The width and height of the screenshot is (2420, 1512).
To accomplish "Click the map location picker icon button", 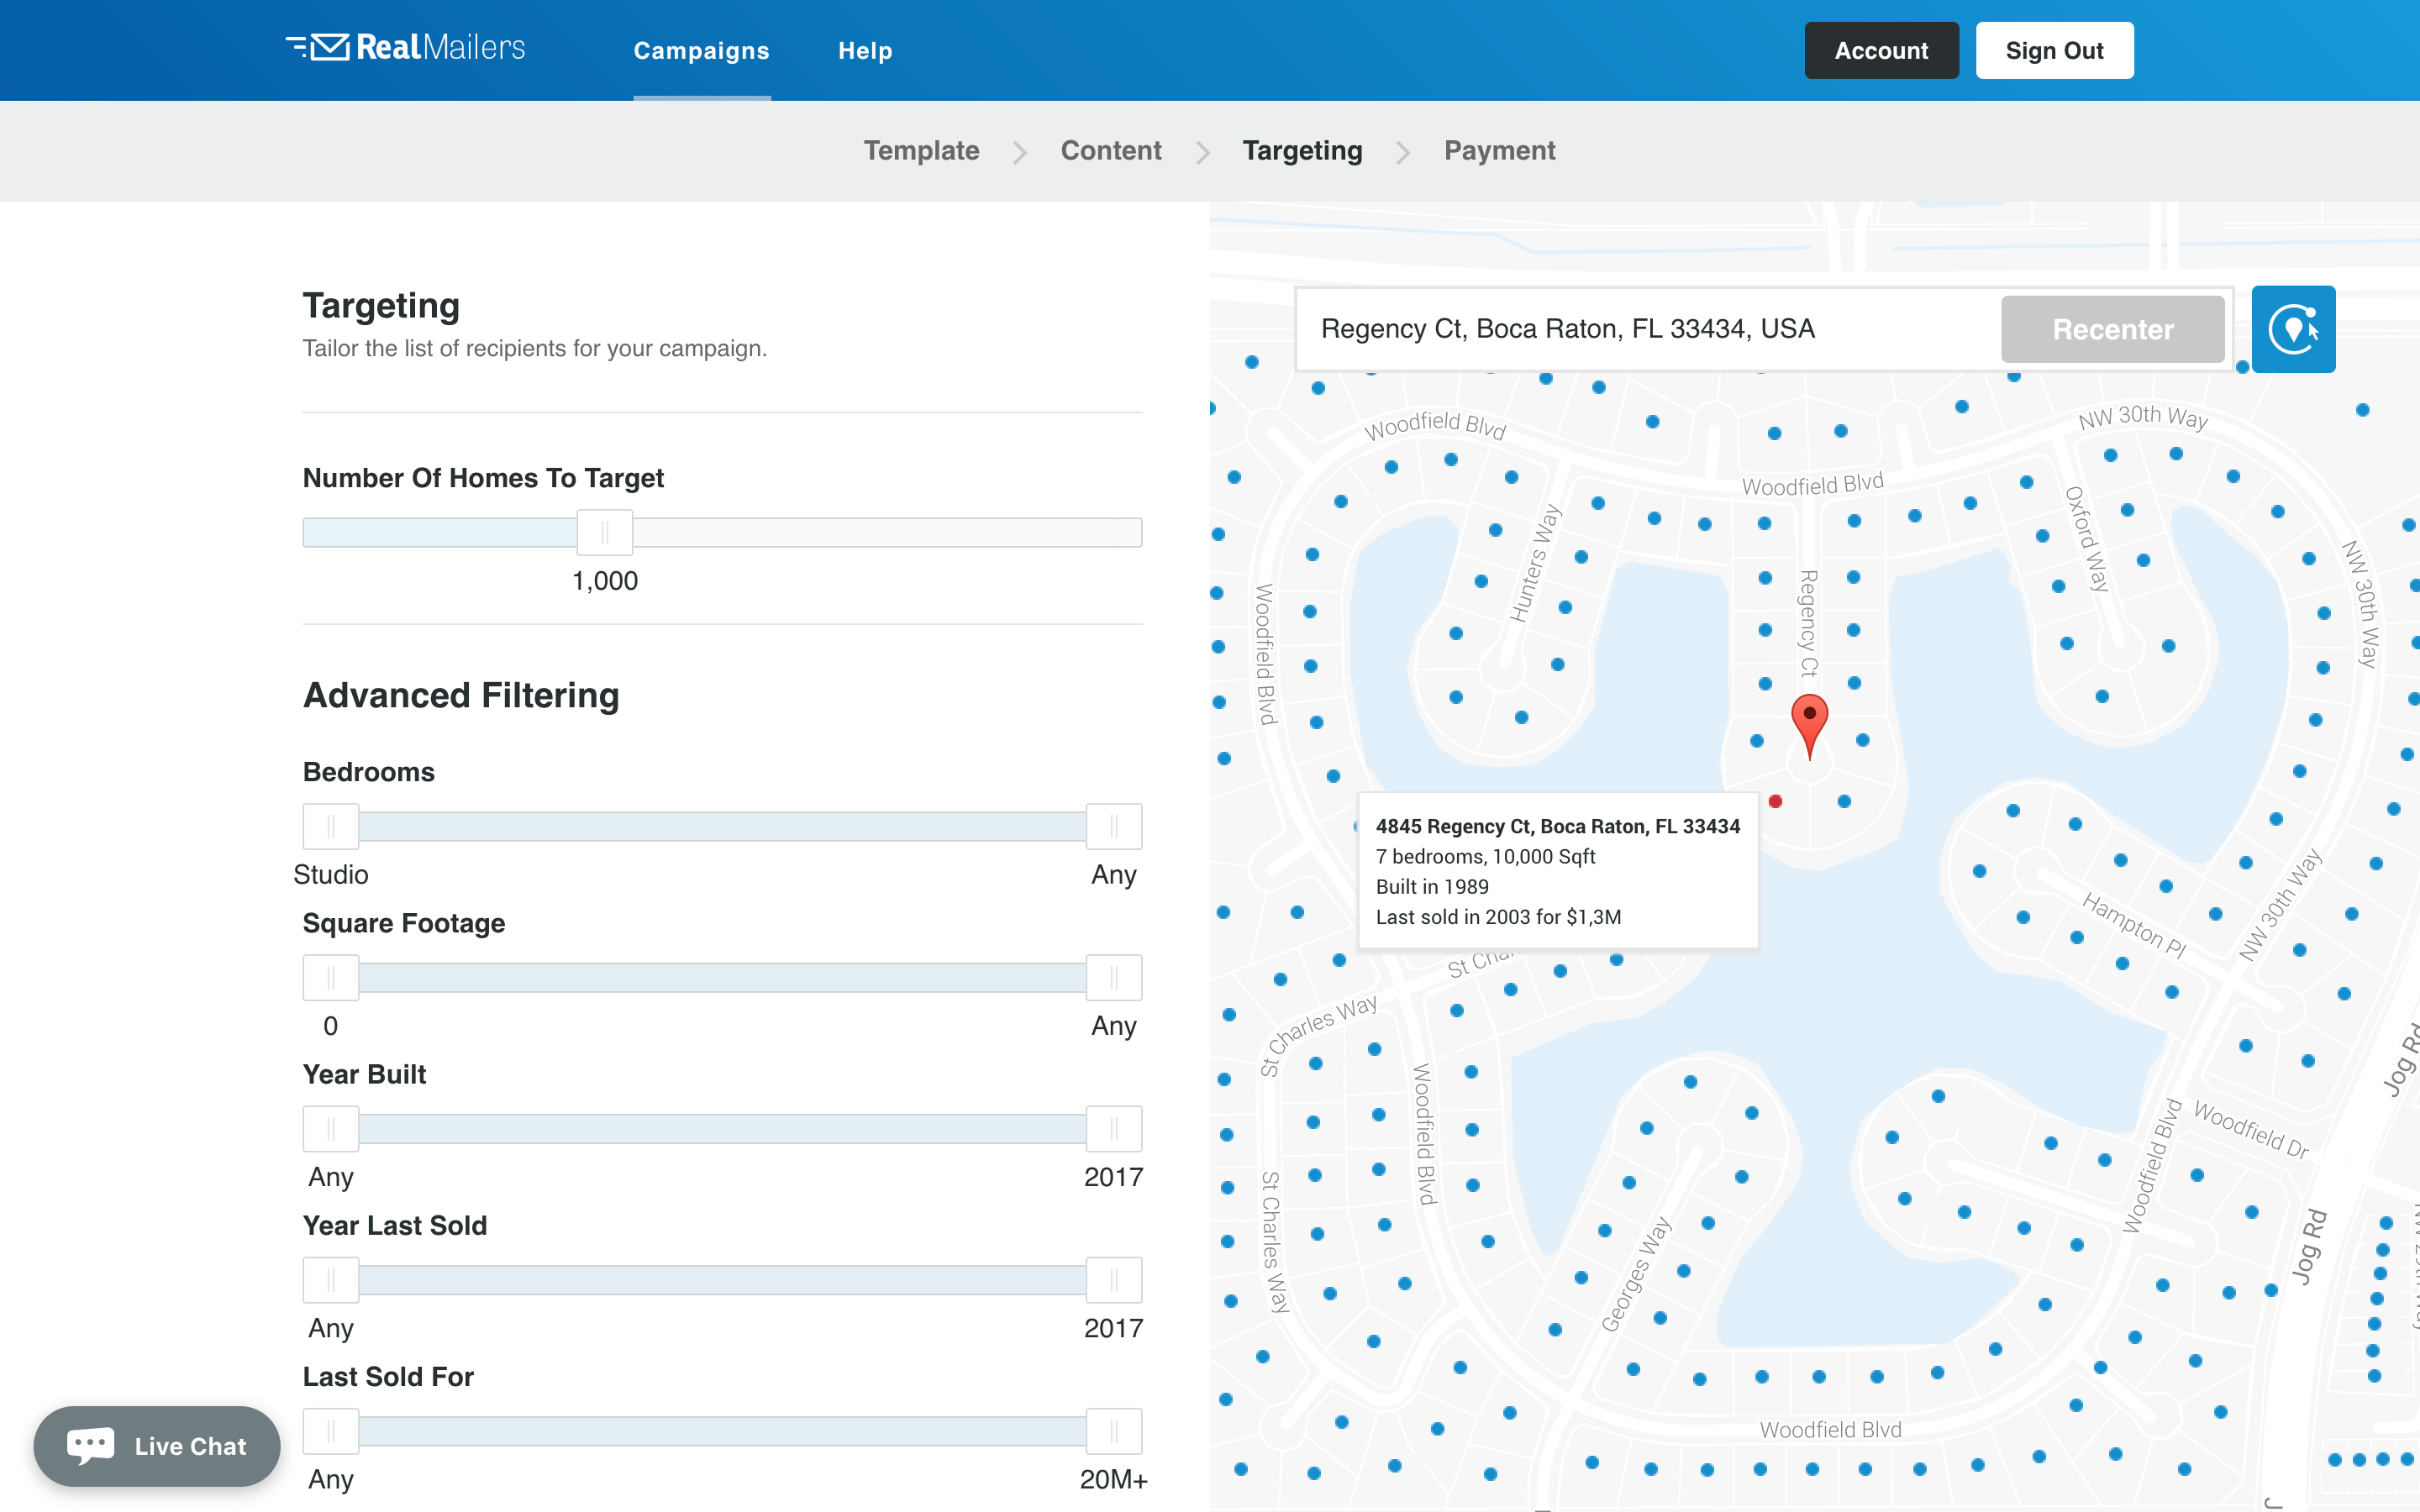I will click(x=2292, y=329).
